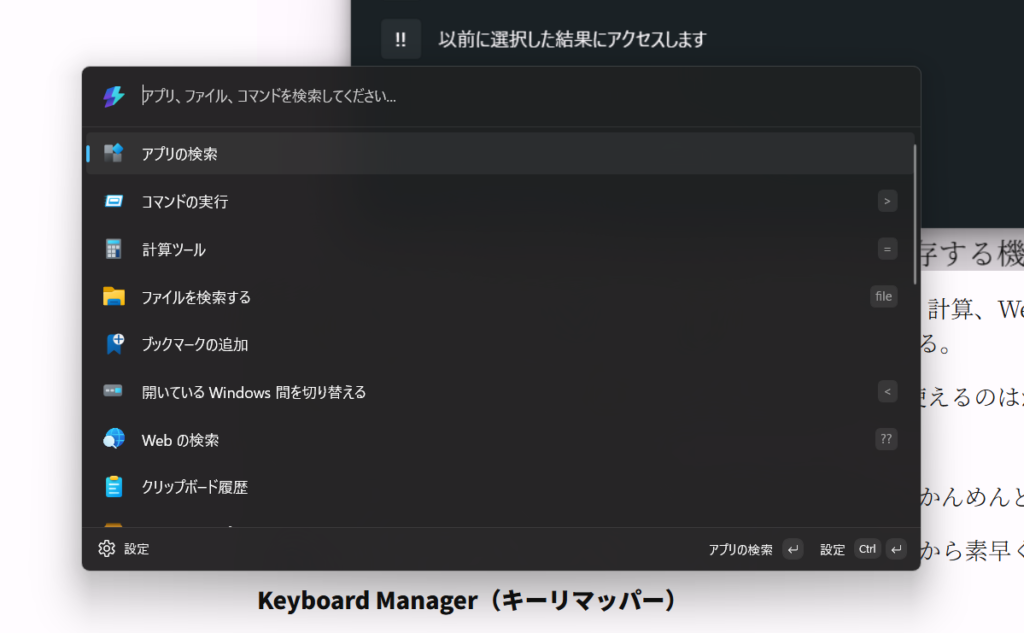Click the results list vertical scrollbar
1024x633 pixels.
(x=914, y=215)
